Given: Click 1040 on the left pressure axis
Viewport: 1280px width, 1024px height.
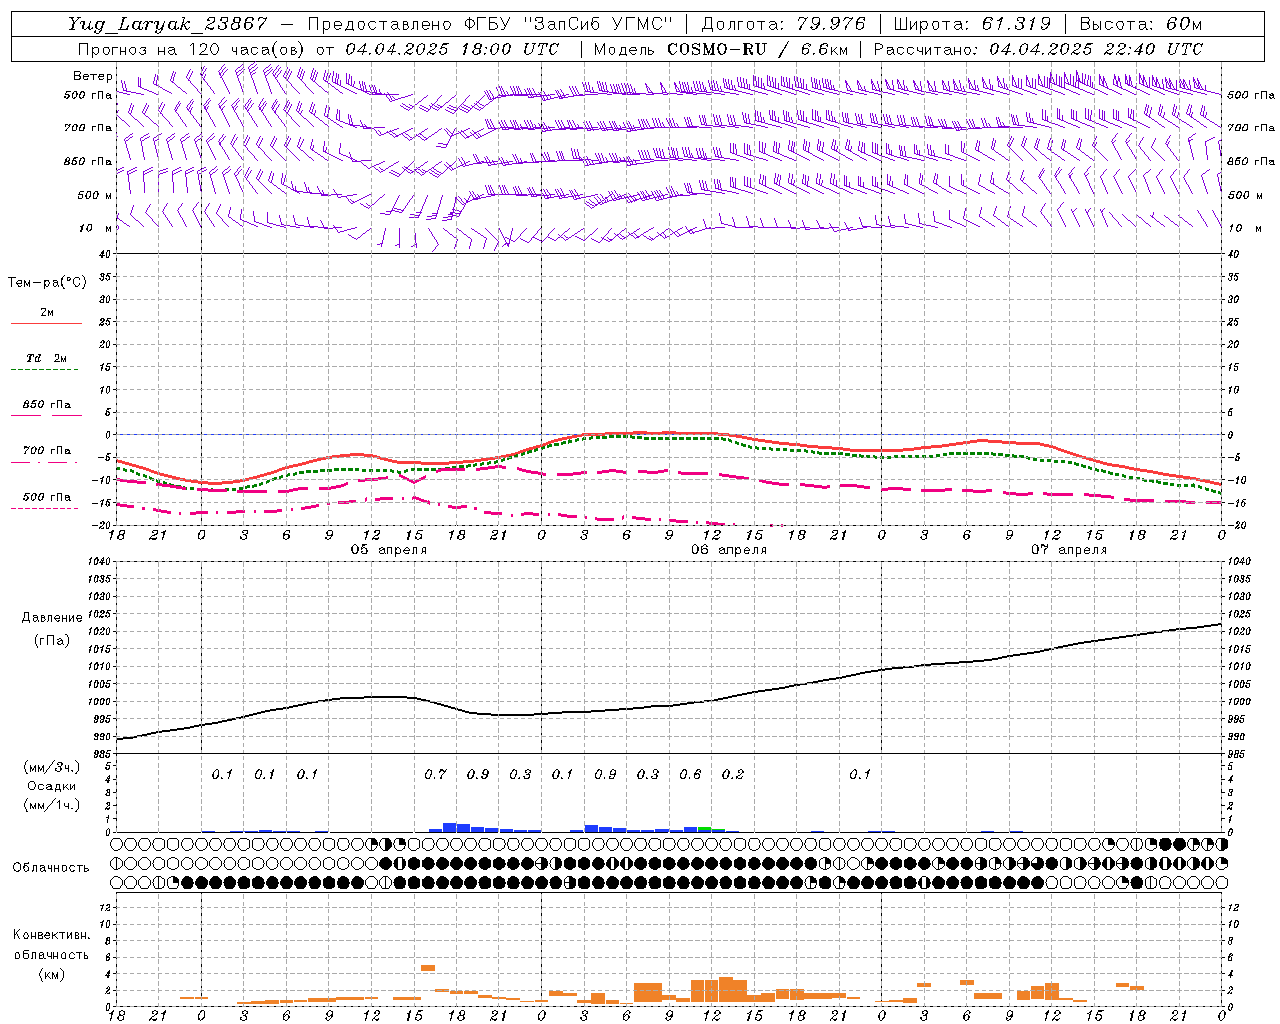Looking at the screenshot, I should click(x=98, y=561).
